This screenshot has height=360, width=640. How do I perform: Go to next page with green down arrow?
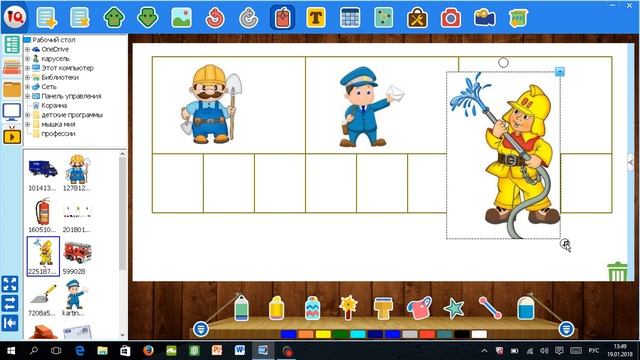click(x=148, y=18)
